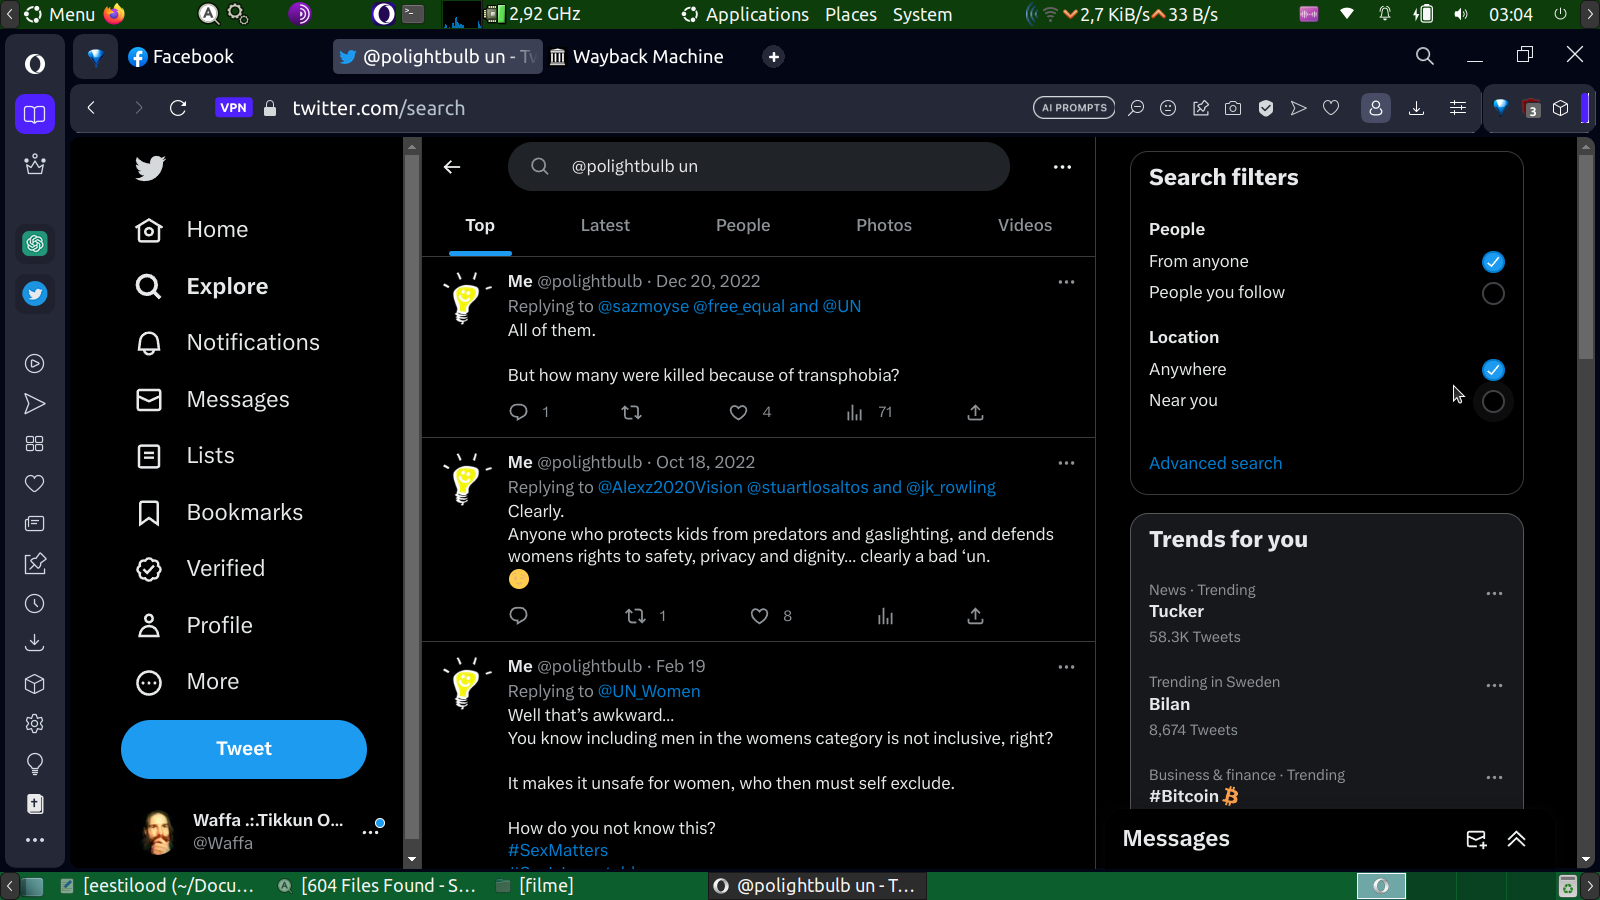The image size is (1600, 900).
Task: Open the volume control in system tray
Action: pyautogui.click(x=1461, y=15)
